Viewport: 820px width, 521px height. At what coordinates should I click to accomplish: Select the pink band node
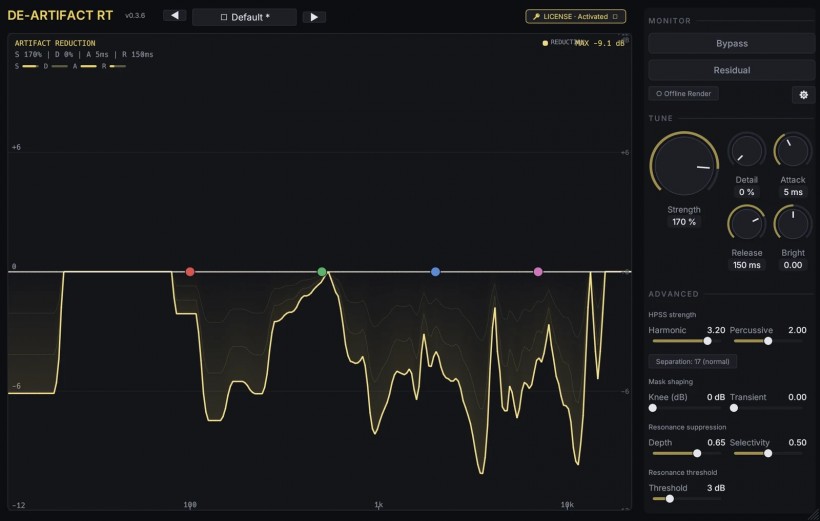[538, 271]
